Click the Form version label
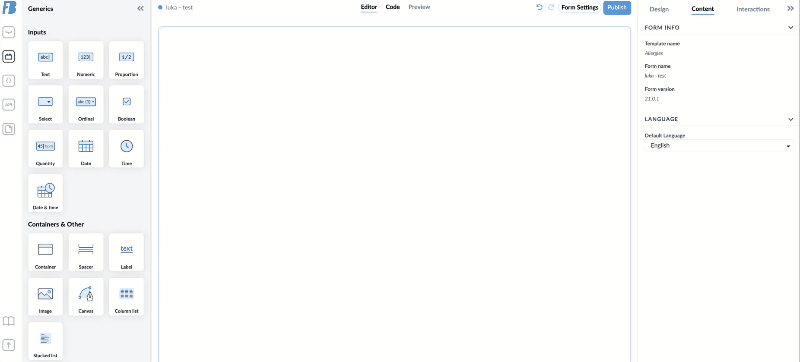The width and height of the screenshot is (800, 362). (660, 89)
